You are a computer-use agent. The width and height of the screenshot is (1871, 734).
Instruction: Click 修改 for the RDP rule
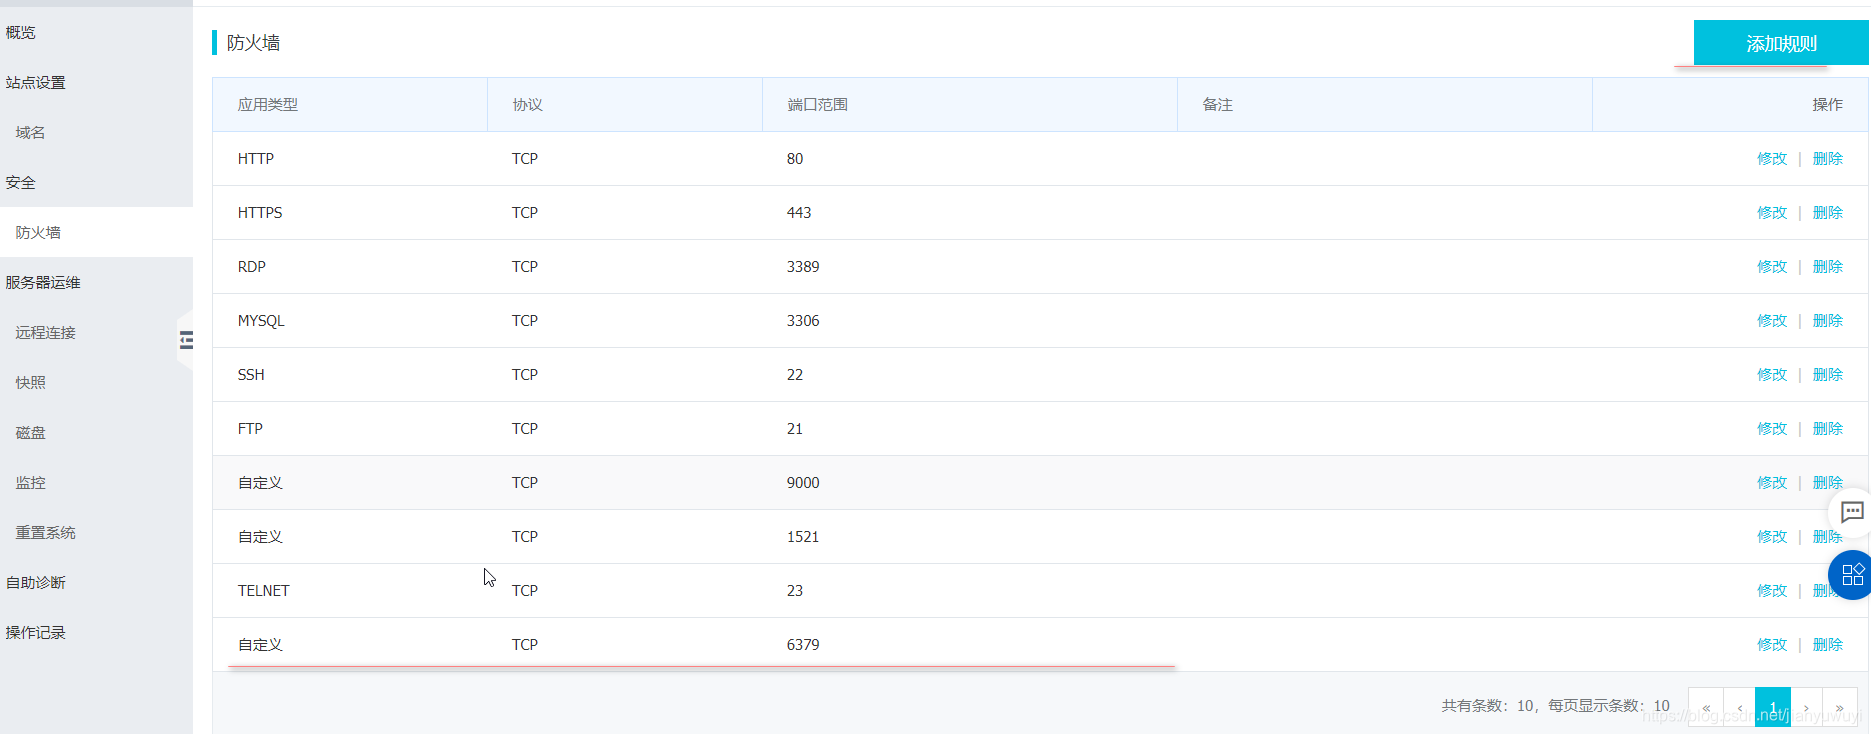pyautogui.click(x=1772, y=266)
